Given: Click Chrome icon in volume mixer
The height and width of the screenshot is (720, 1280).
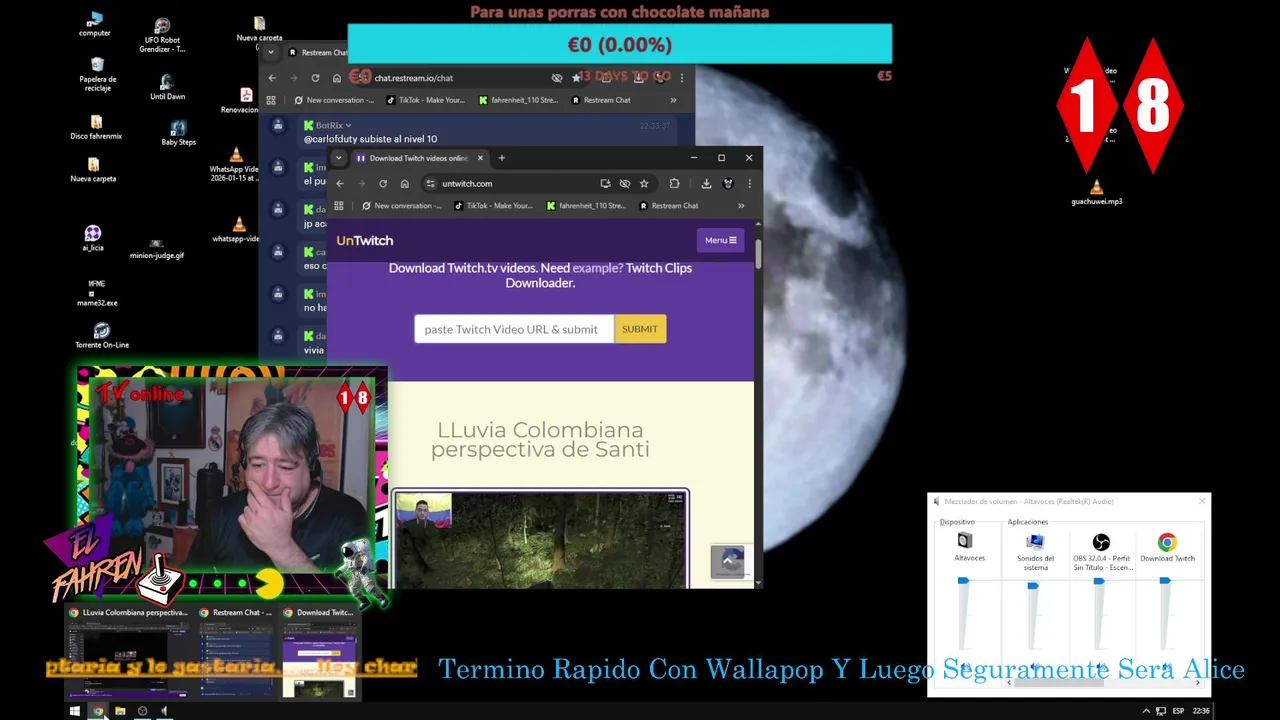Looking at the screenshot, I should point(1167,542).
